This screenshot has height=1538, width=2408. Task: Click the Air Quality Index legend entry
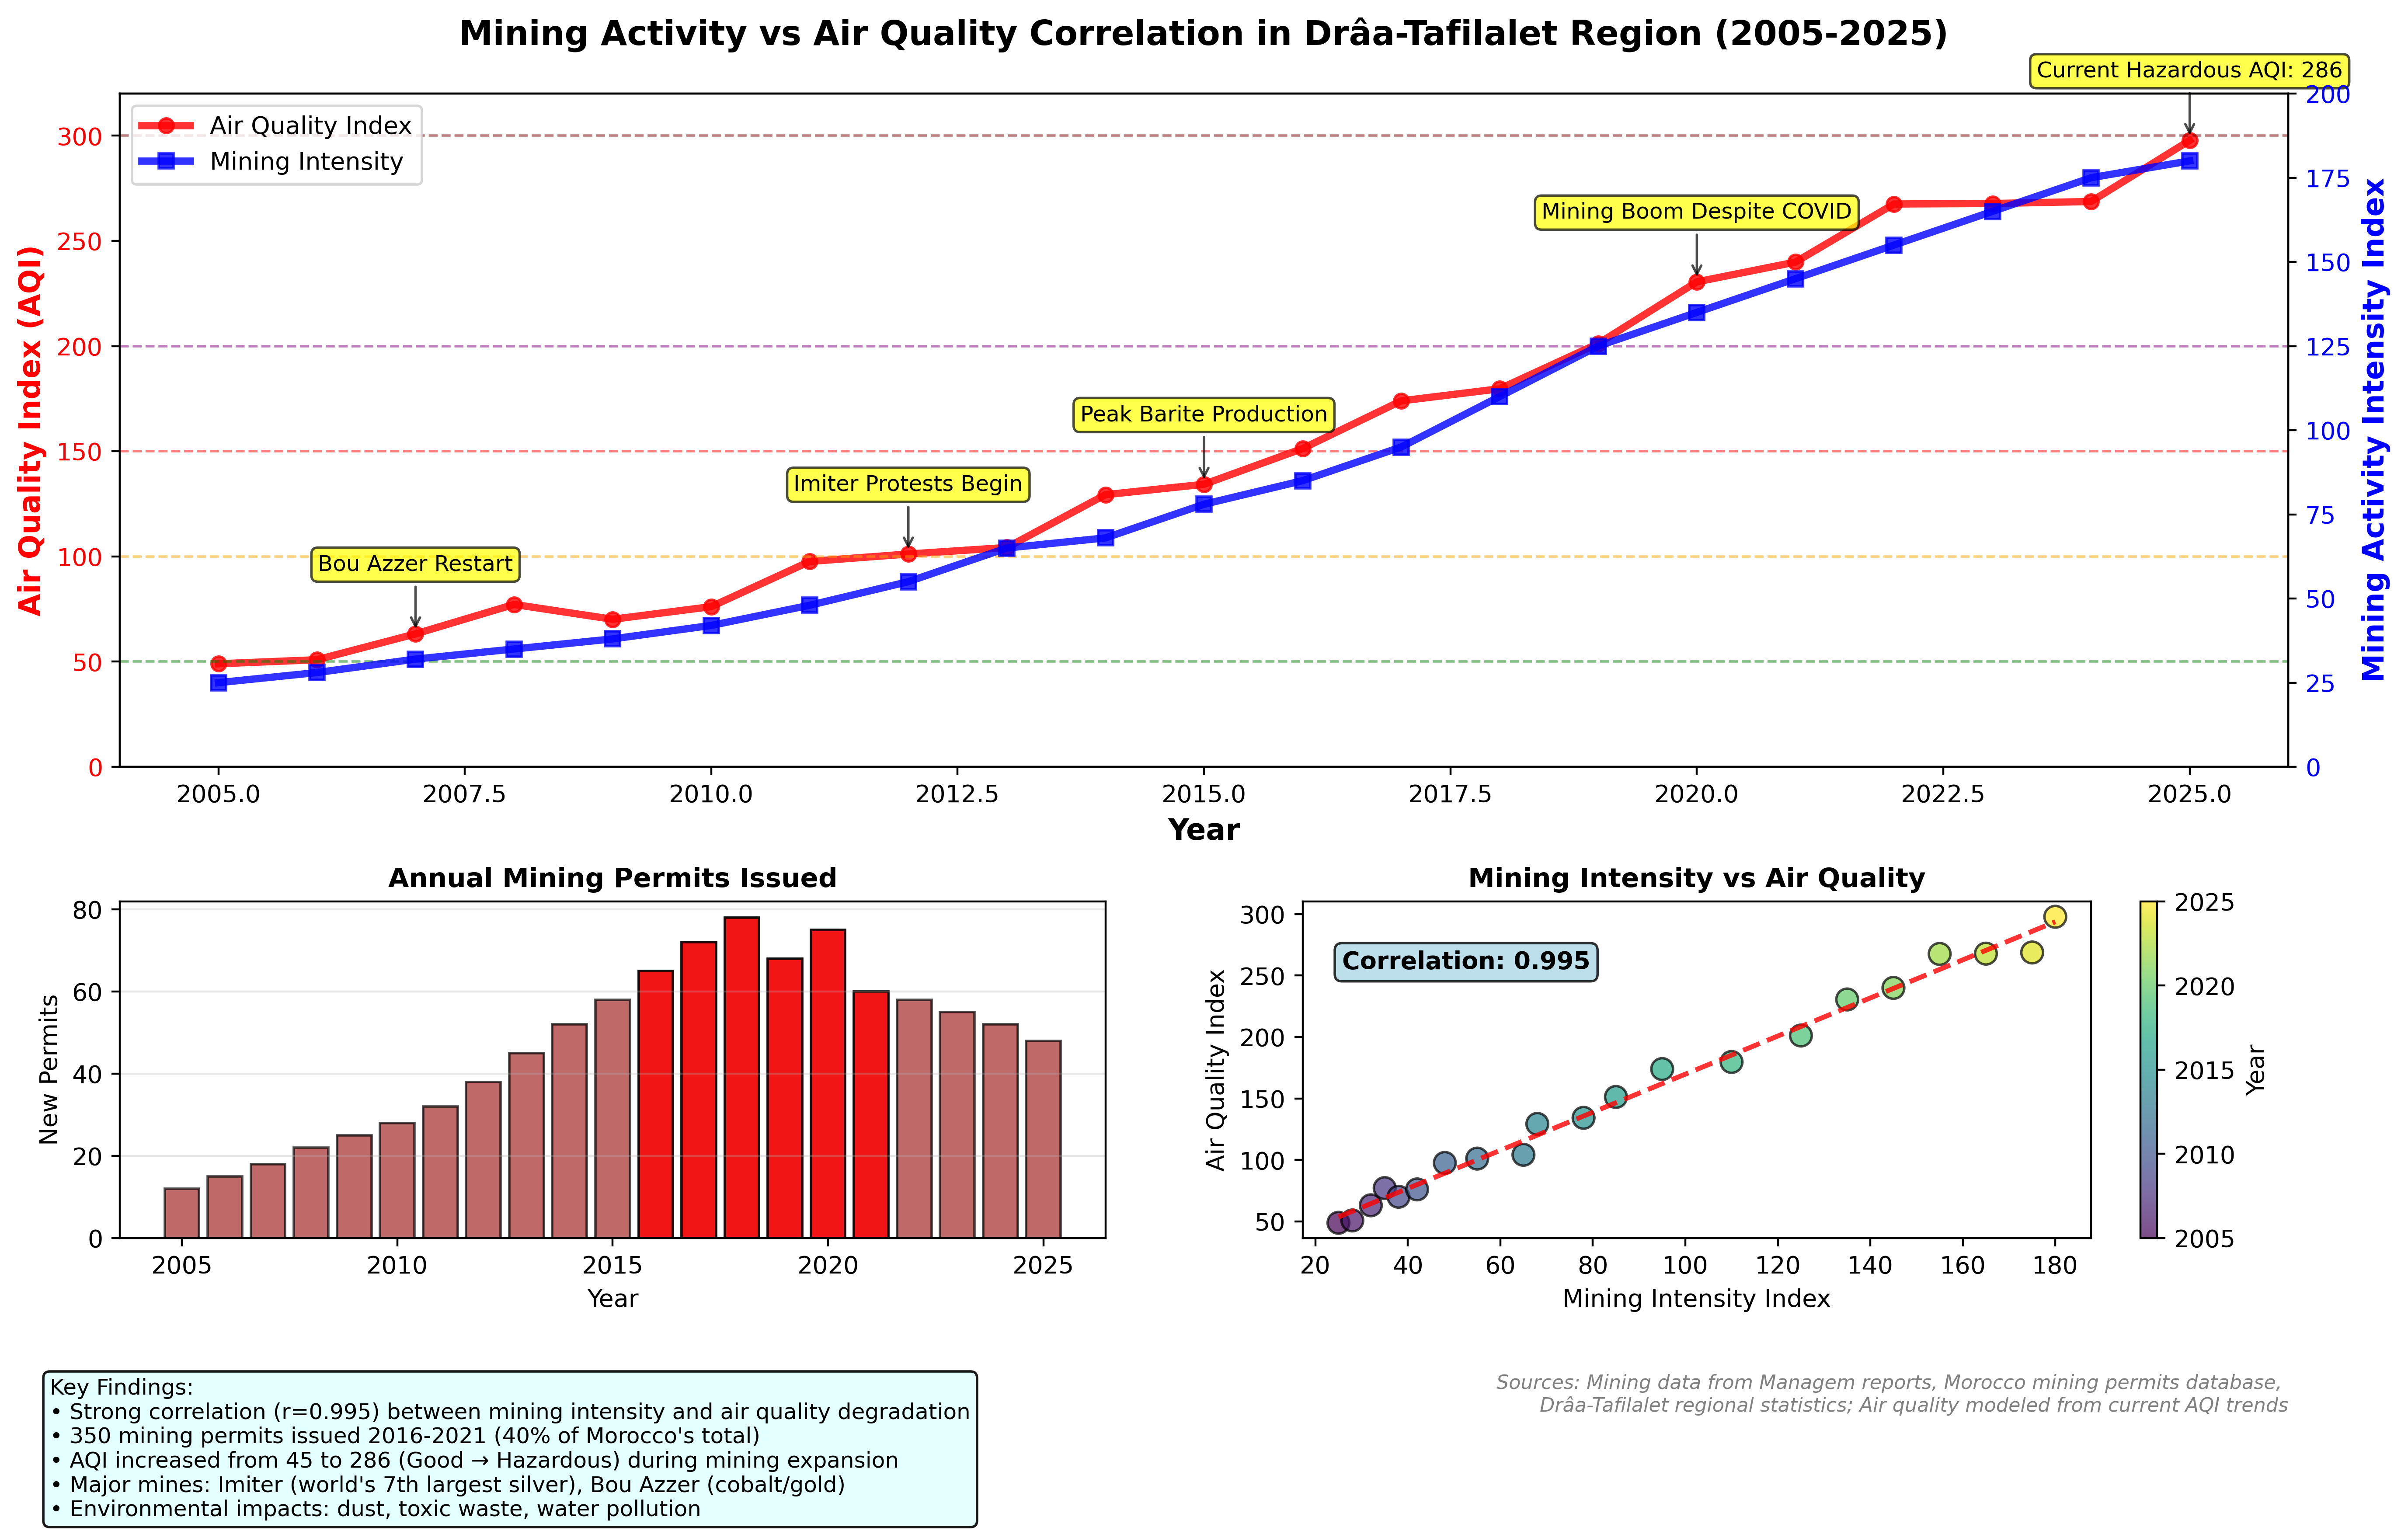[x=309, y=126]
